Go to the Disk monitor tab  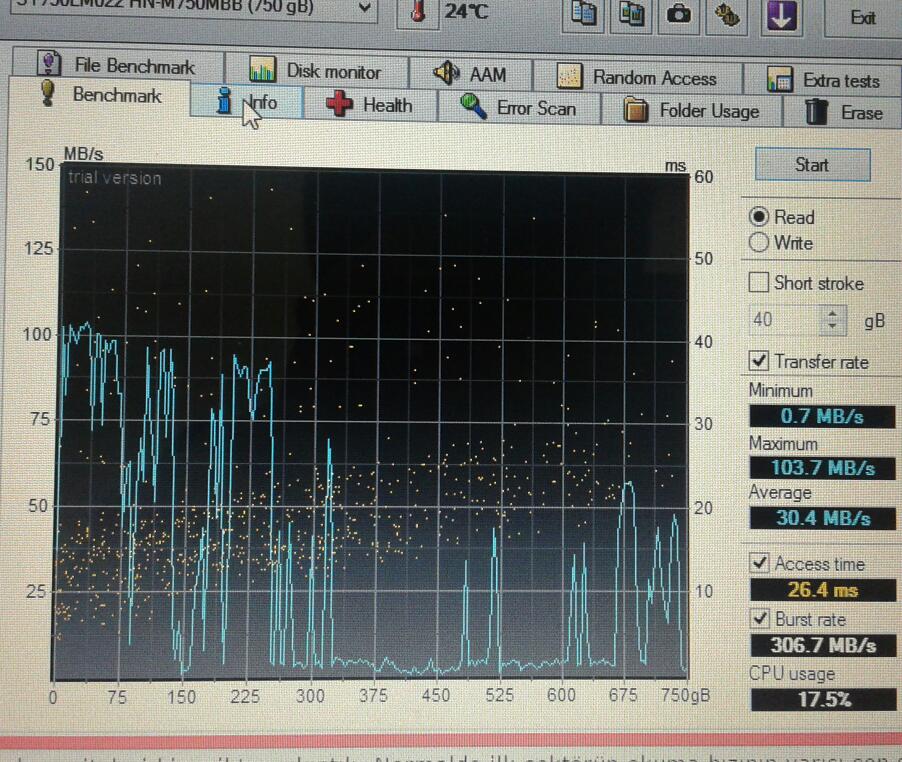316,71
